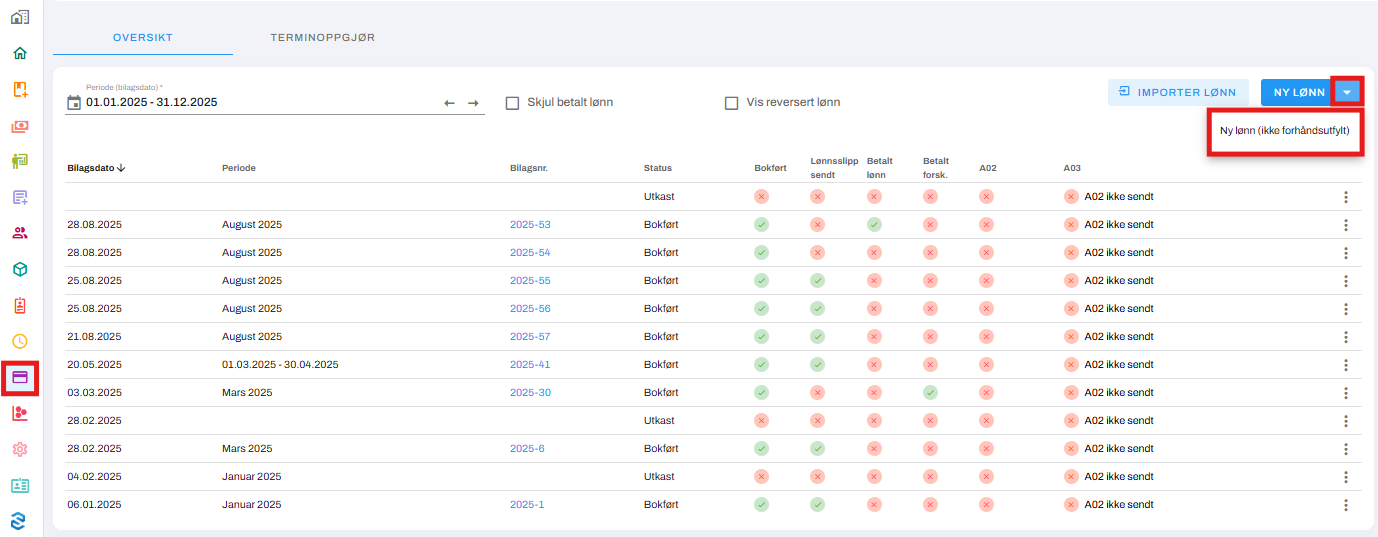This screenshot has height=537, width=1378.
Task: Open row menu for voucher 2025-53
Action: 1346,225
